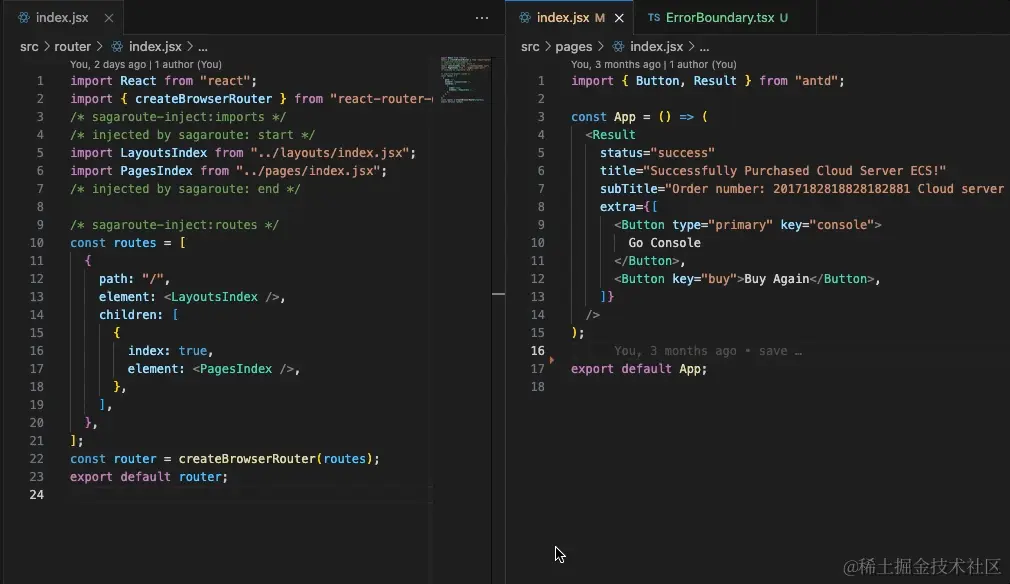Viewport: 1010px width, 584px height.
Task: Close the left pane index.jsx tab
Action: coord(109,18)
